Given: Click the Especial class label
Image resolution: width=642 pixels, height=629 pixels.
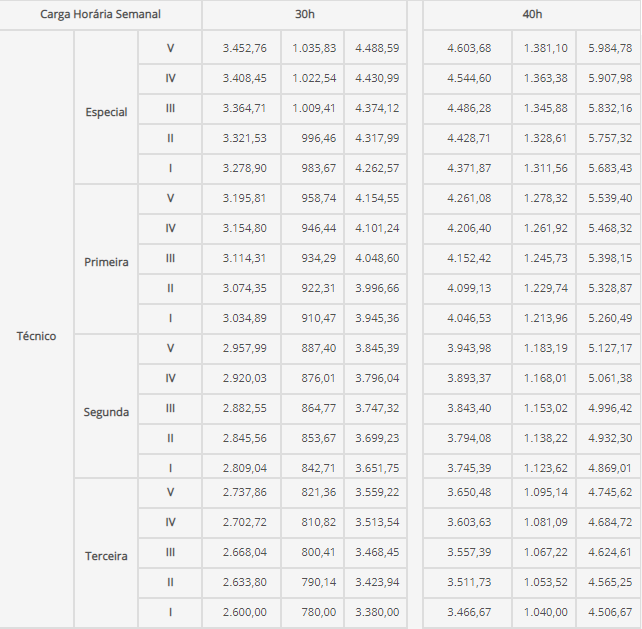Looking at the screenshot, I should pos(106,112).
